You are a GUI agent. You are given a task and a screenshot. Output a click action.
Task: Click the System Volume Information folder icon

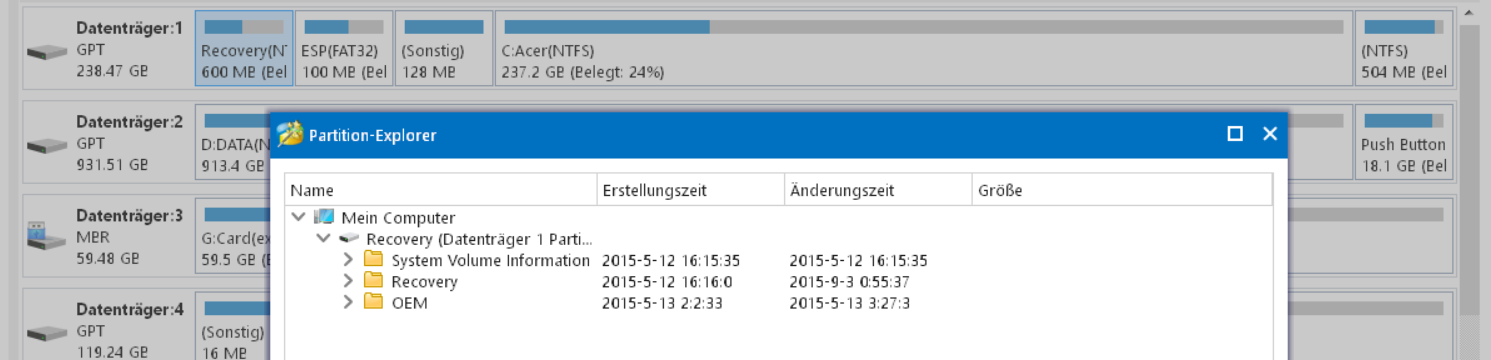(374, 260)
